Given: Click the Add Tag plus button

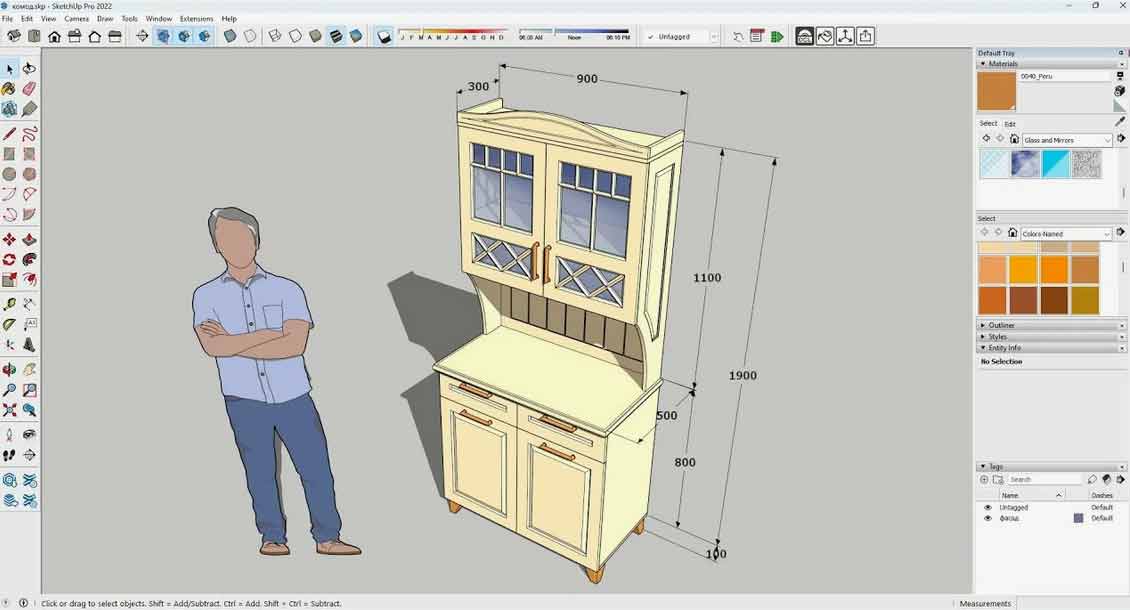Looking at the screenshot, I should pos(984,479).
